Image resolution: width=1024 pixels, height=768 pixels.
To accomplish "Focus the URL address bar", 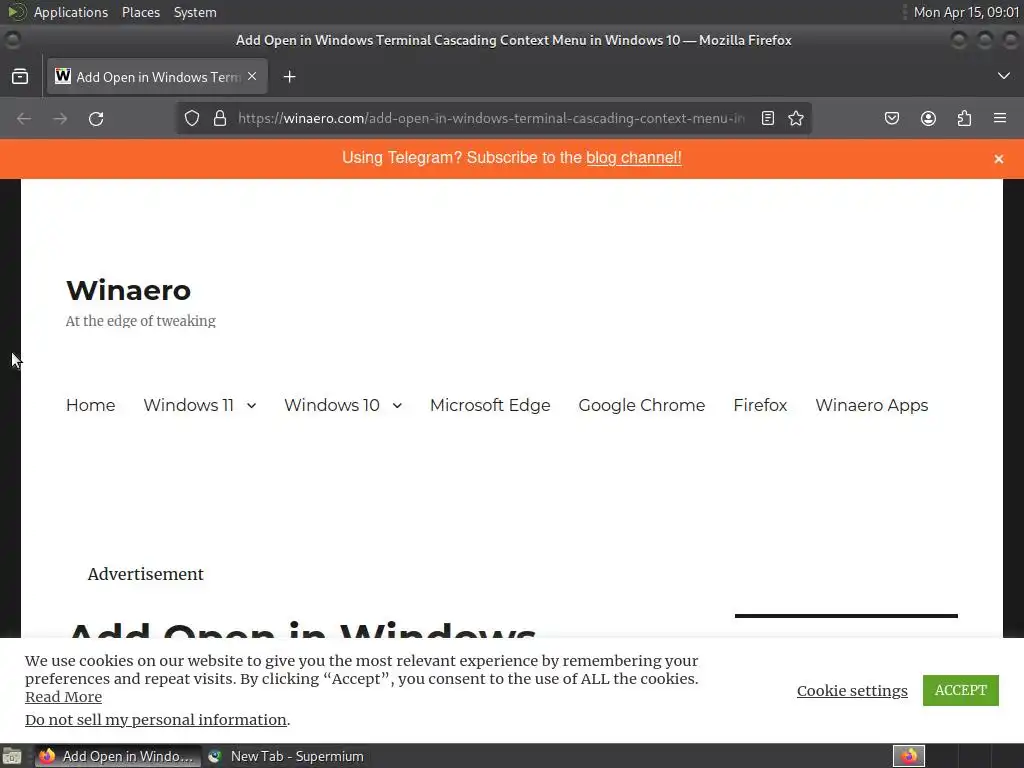I will pos(491,118).
